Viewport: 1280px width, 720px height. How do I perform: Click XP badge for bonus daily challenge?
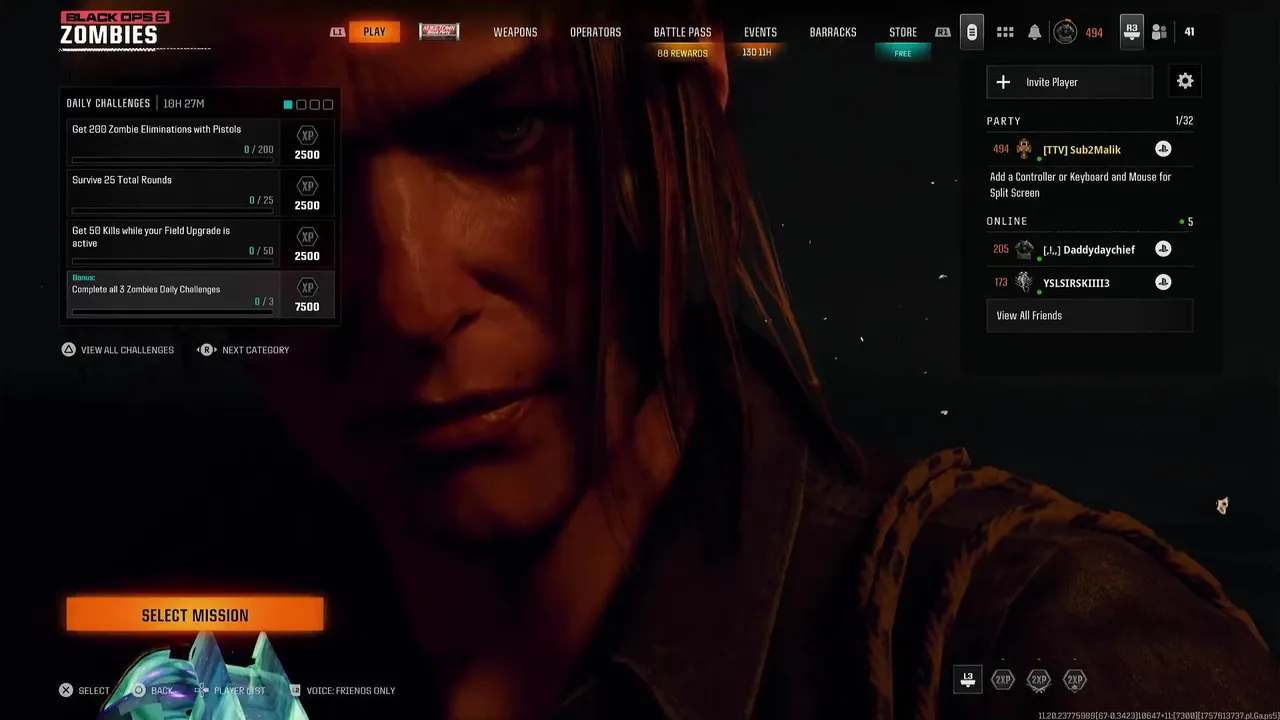[307, 288]
